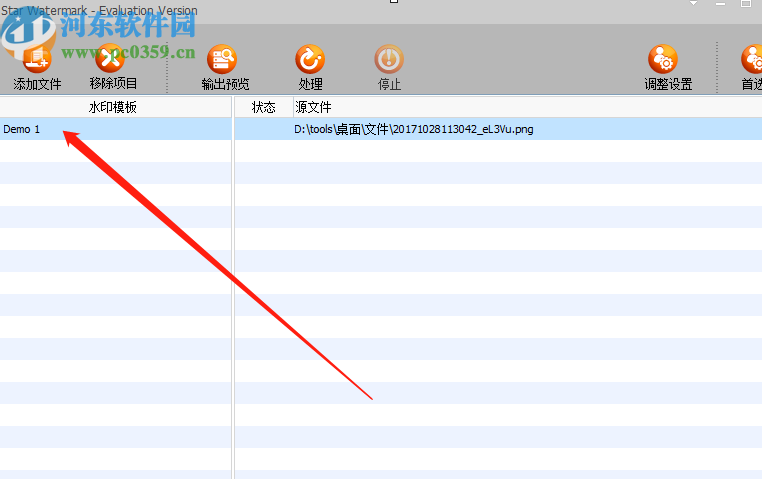
Task: Select source file 20171028113042_eL3Vu.png row
Action: (x=498, y=129)
